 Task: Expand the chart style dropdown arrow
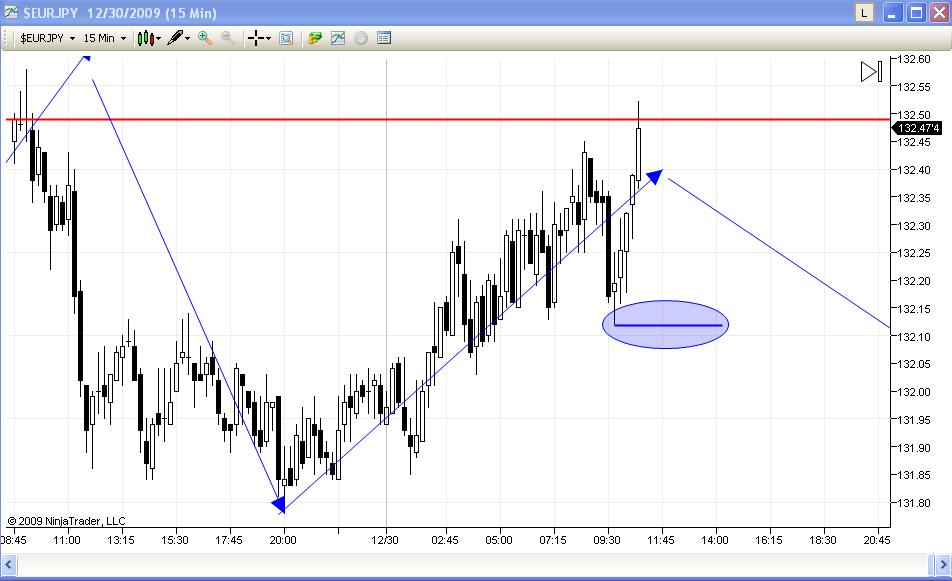[x=159, y=38]
